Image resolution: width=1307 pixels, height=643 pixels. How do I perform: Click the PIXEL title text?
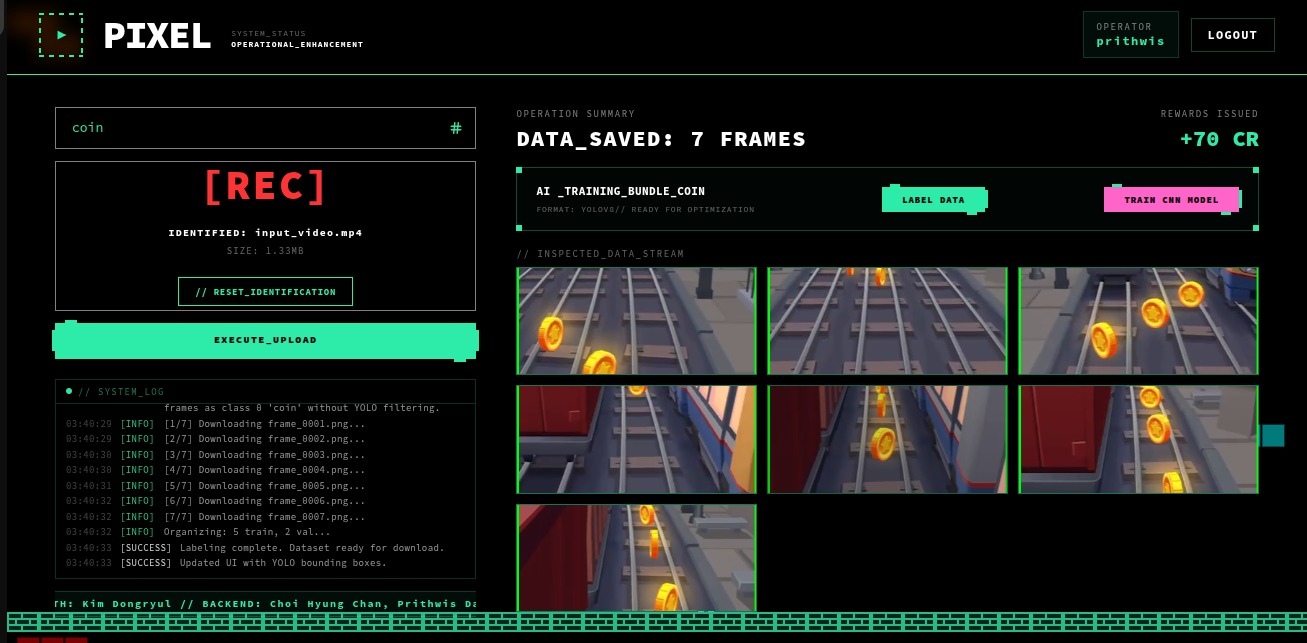pyautogui.click(x=158, y=37)
